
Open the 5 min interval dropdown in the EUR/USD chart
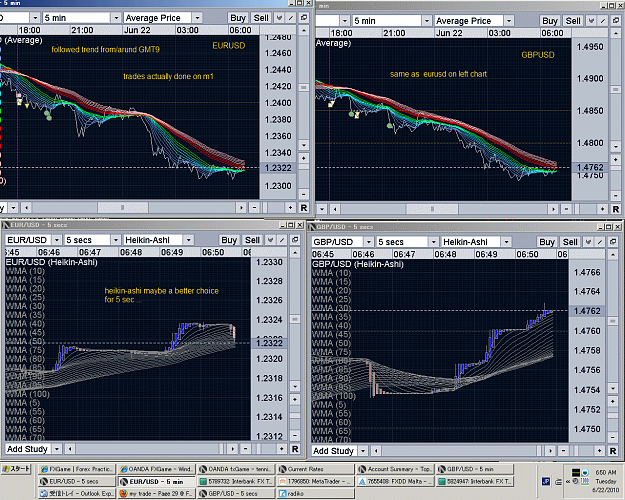(116, 18)
